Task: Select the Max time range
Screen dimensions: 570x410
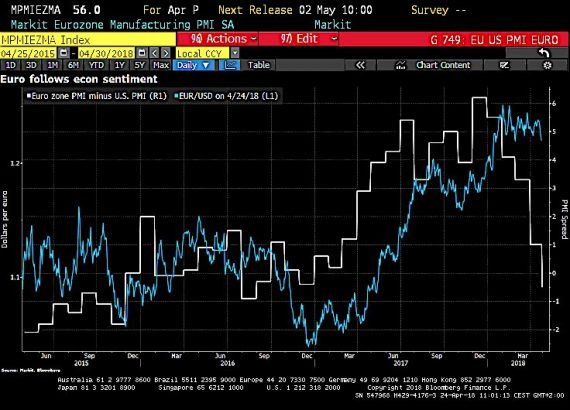Action: pos(161,65)
